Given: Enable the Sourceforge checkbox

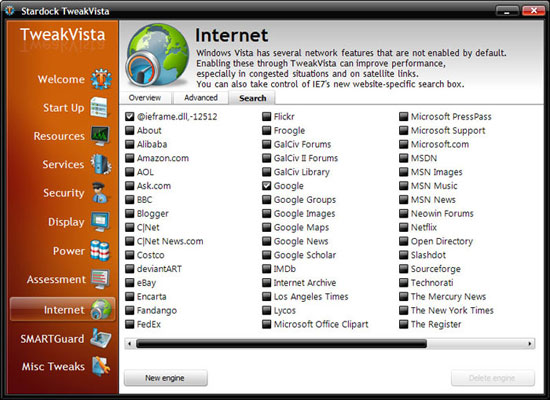Looking at the screenshot, I should click(403, 269).
